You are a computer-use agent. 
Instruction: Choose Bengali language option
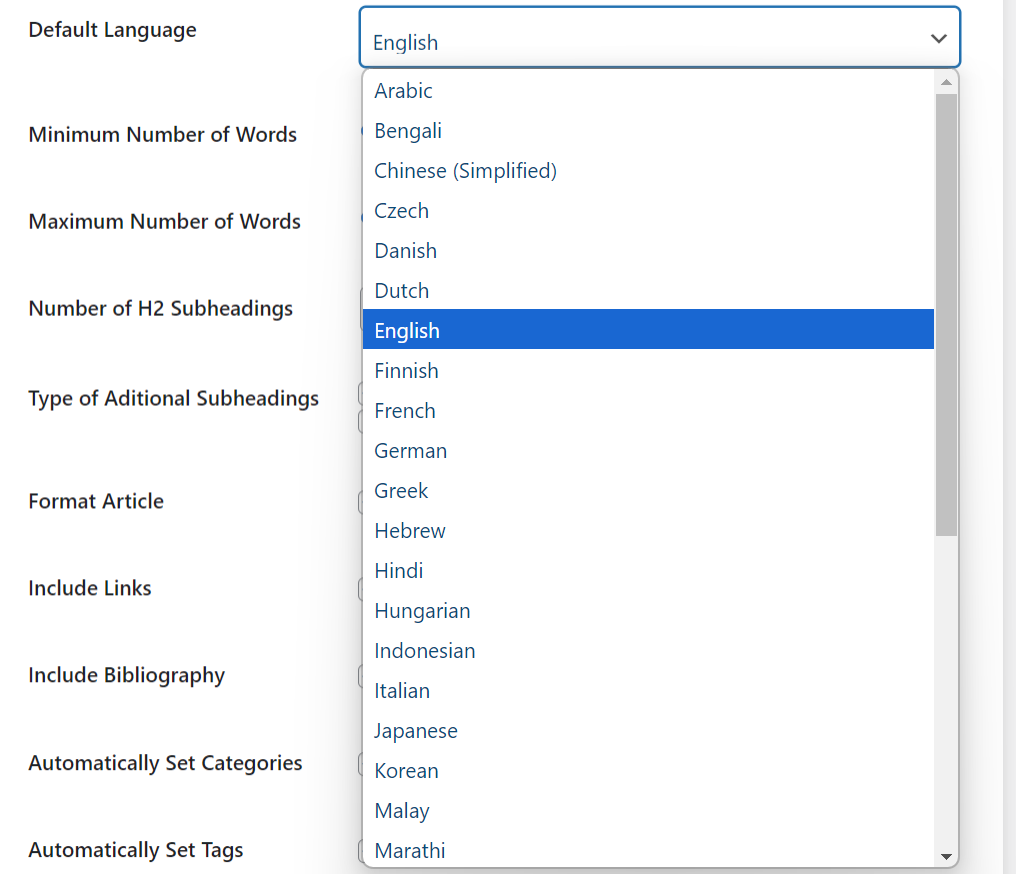point(648,131)
